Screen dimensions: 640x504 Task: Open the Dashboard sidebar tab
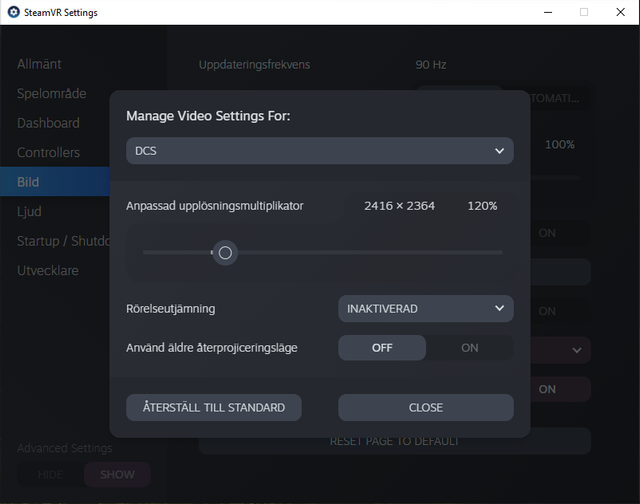(55, 123)
